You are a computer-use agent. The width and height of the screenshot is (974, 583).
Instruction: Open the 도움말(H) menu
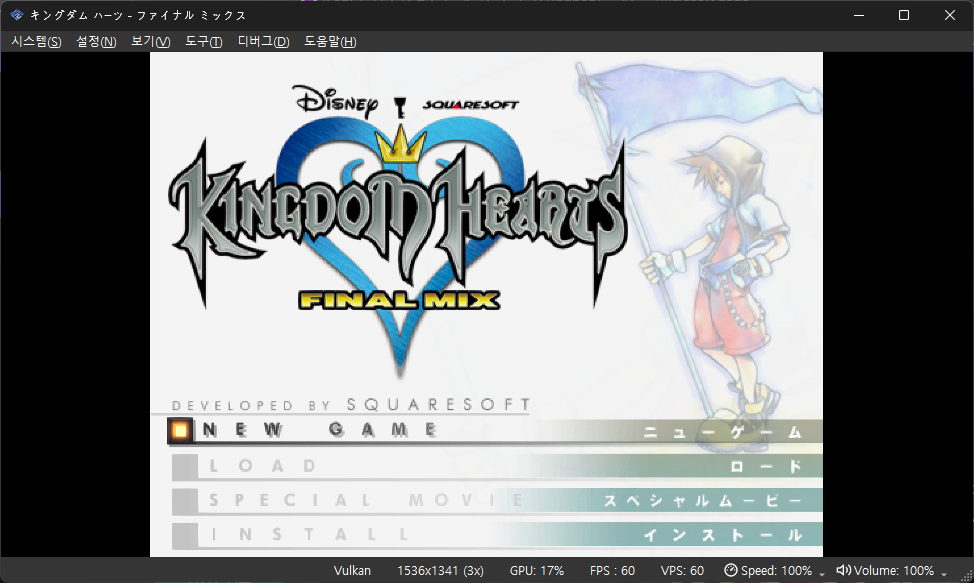point(330,42)
